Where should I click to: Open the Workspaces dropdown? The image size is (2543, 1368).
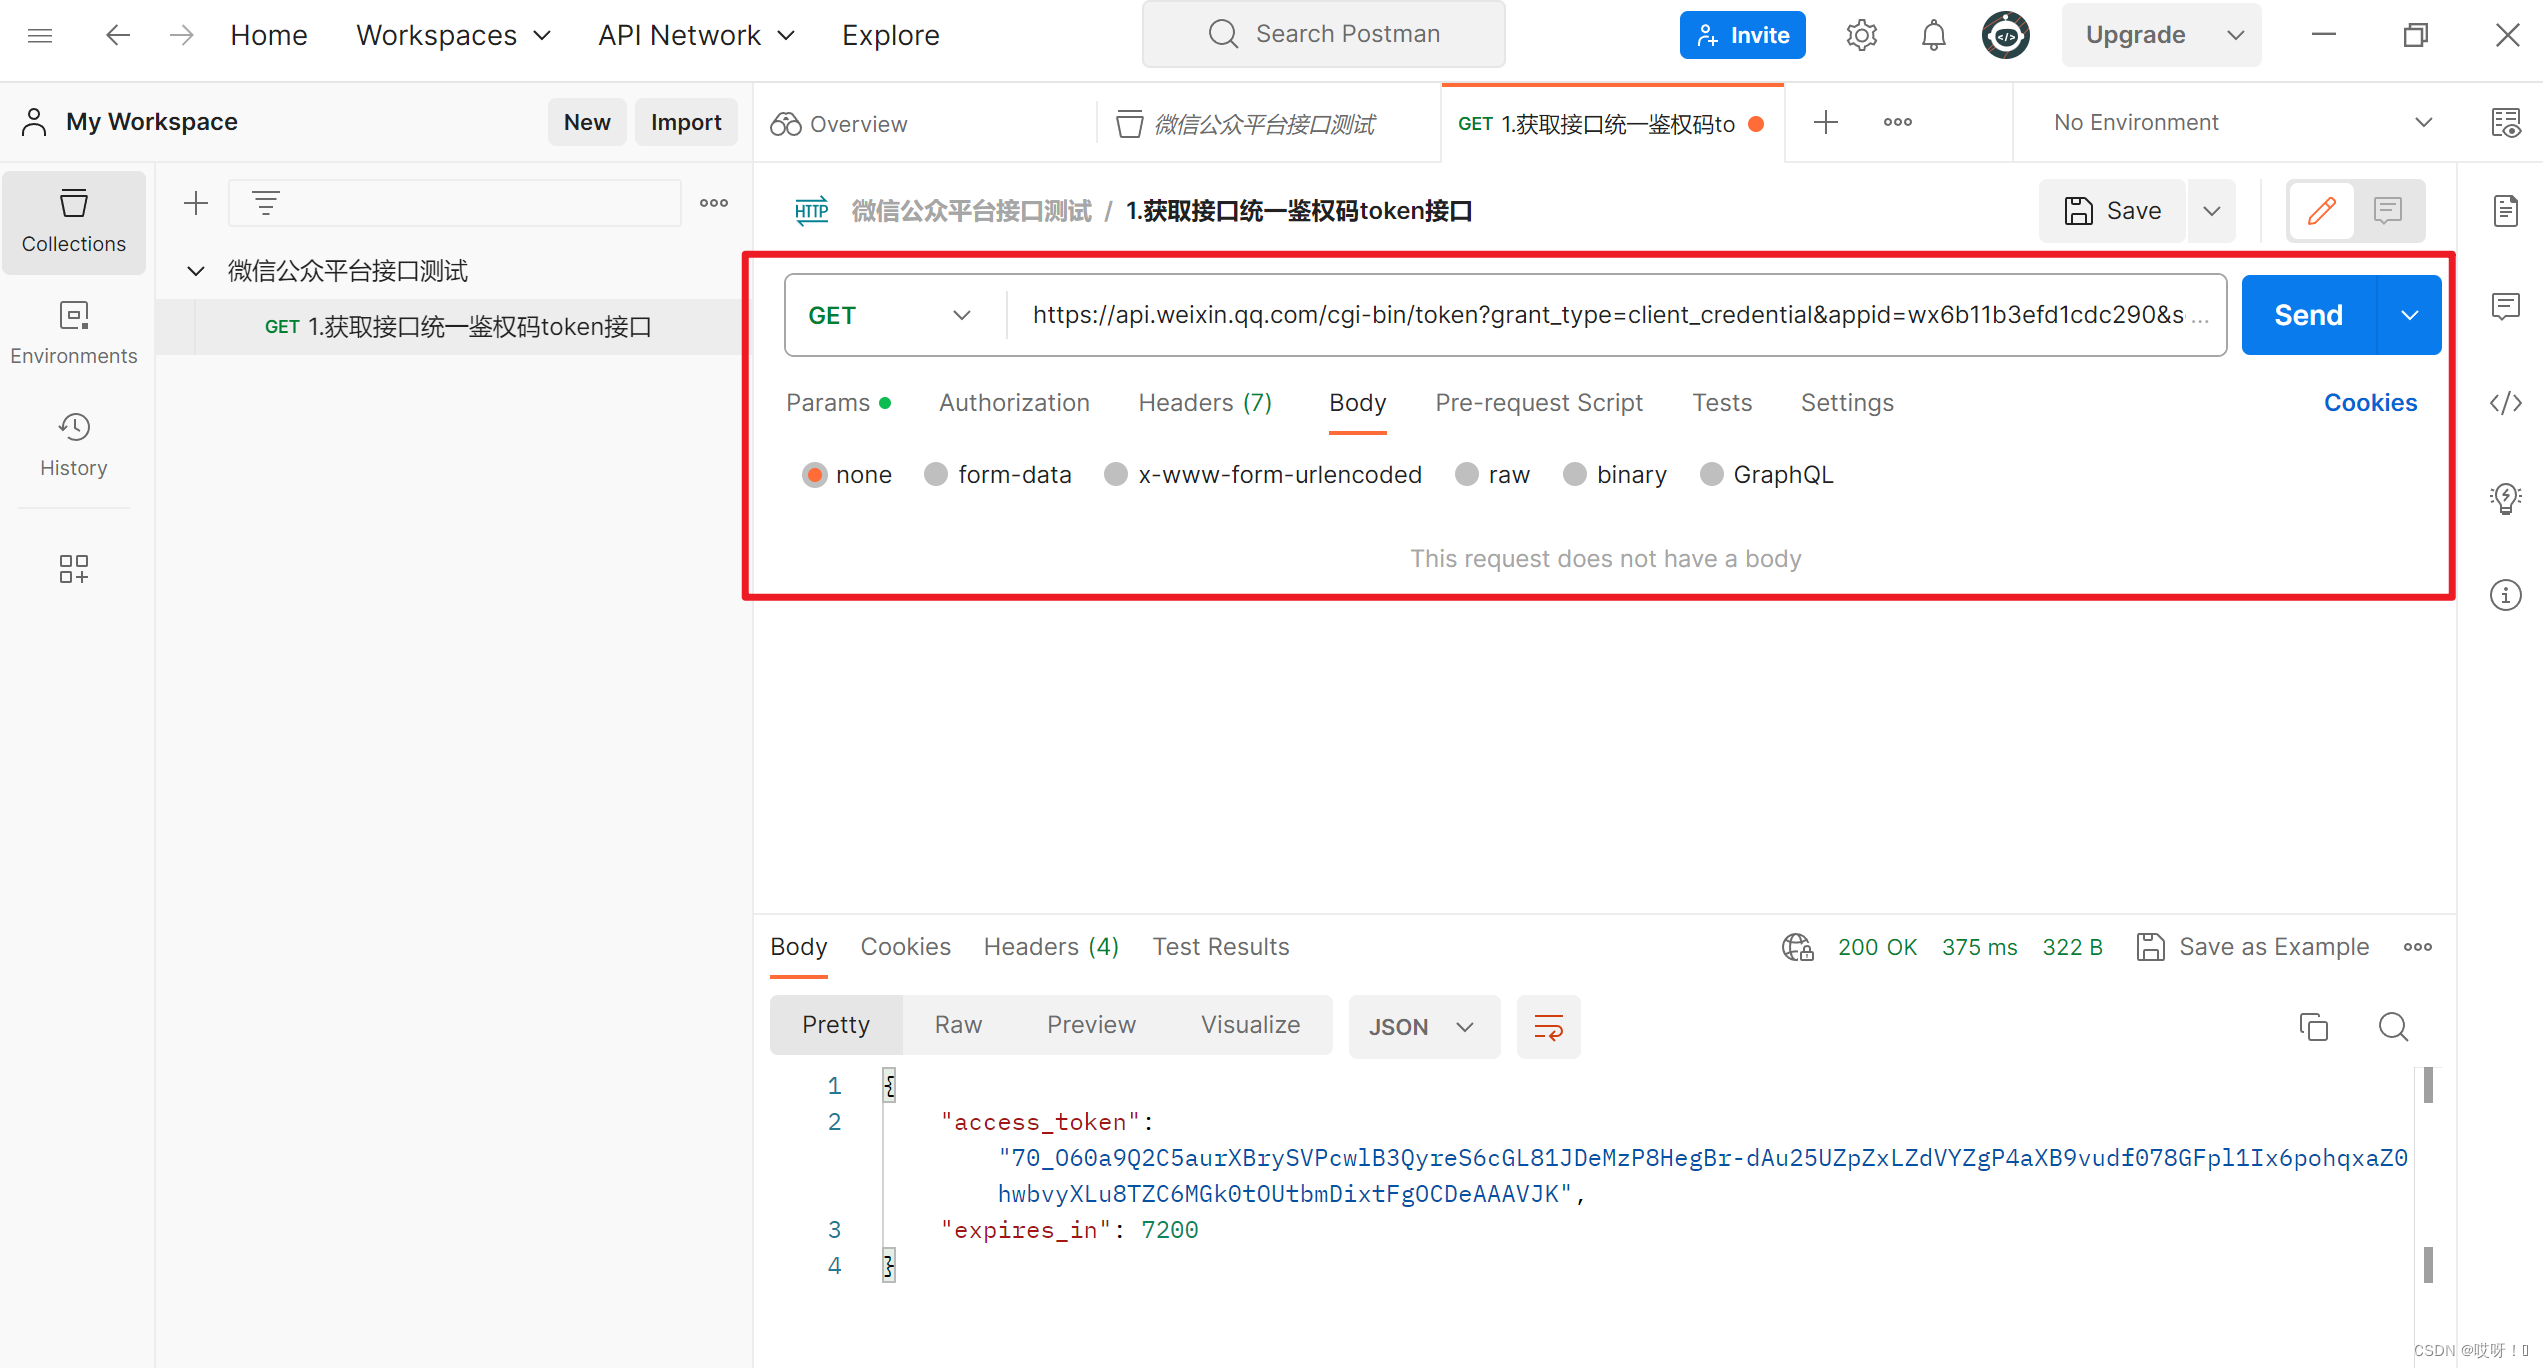453,36
